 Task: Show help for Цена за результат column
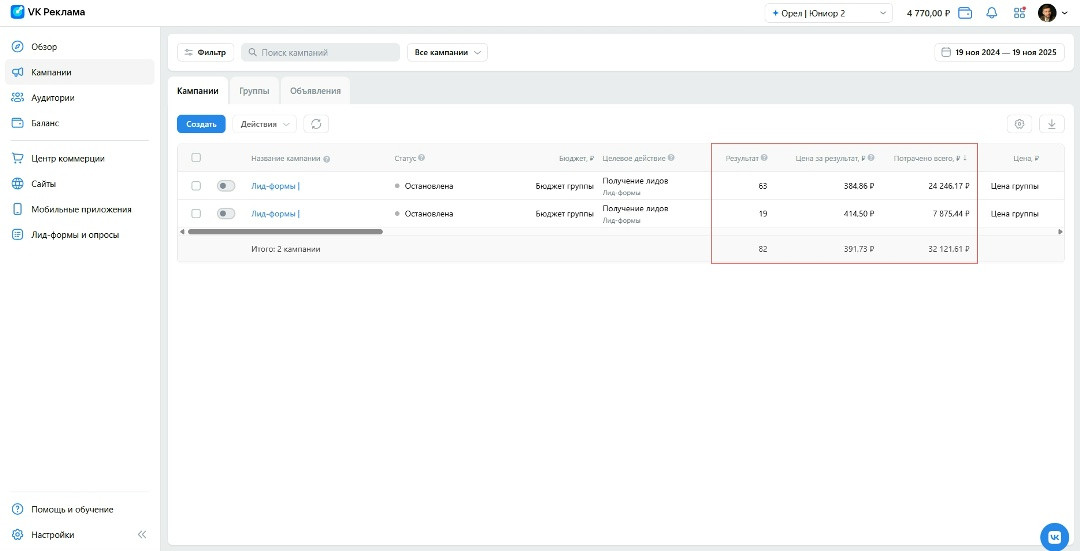click(x=871, y=158)
